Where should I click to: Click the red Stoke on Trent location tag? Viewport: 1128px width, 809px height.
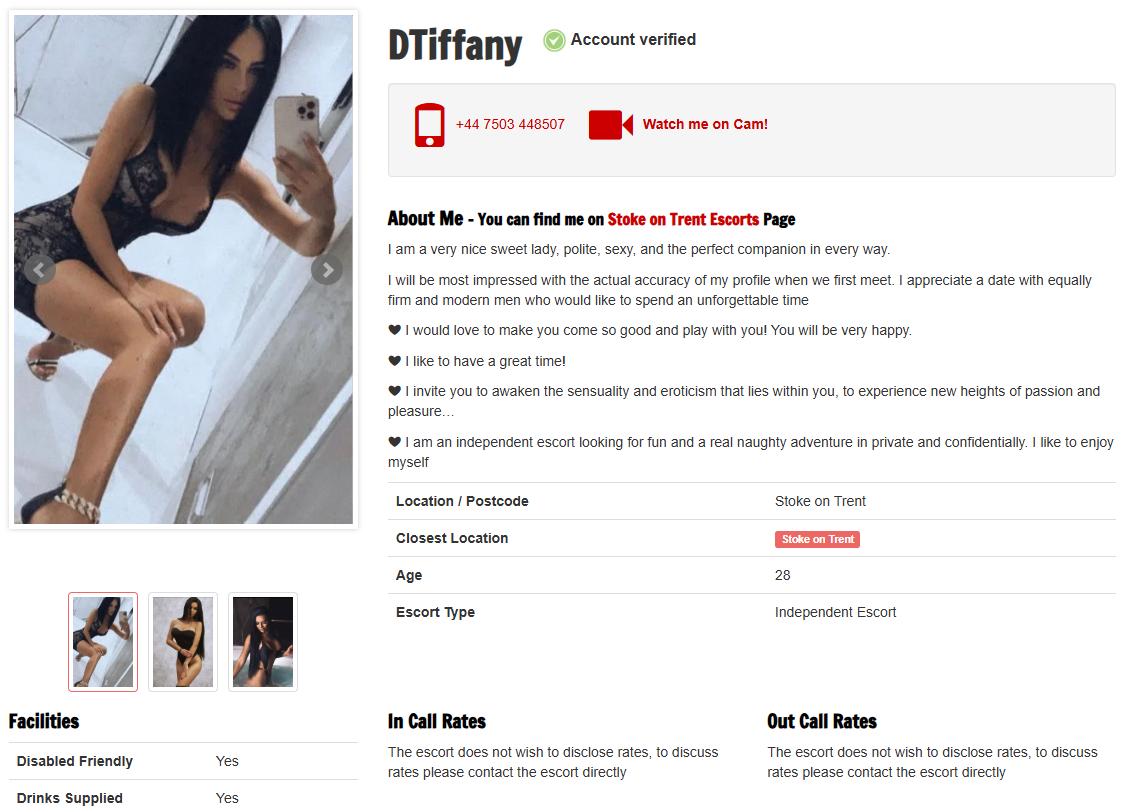(x=817, y=539)
